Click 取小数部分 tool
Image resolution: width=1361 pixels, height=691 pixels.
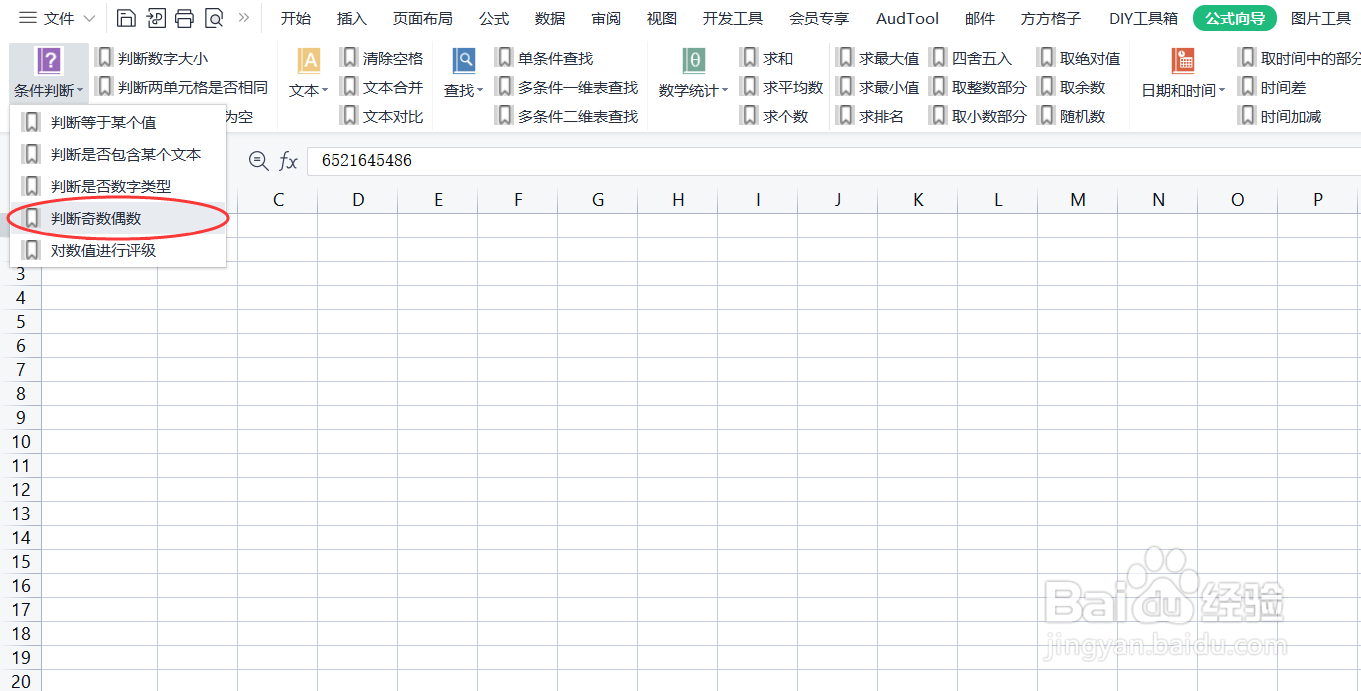(x=978, y=116)
